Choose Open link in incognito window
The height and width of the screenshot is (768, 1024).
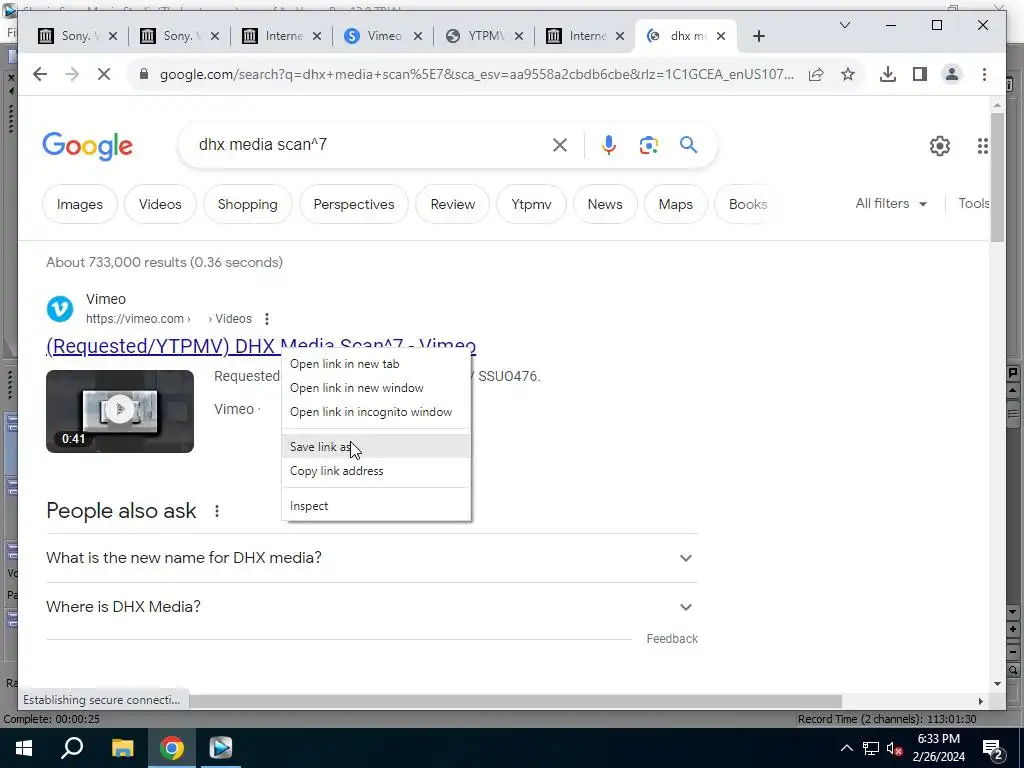376,412
